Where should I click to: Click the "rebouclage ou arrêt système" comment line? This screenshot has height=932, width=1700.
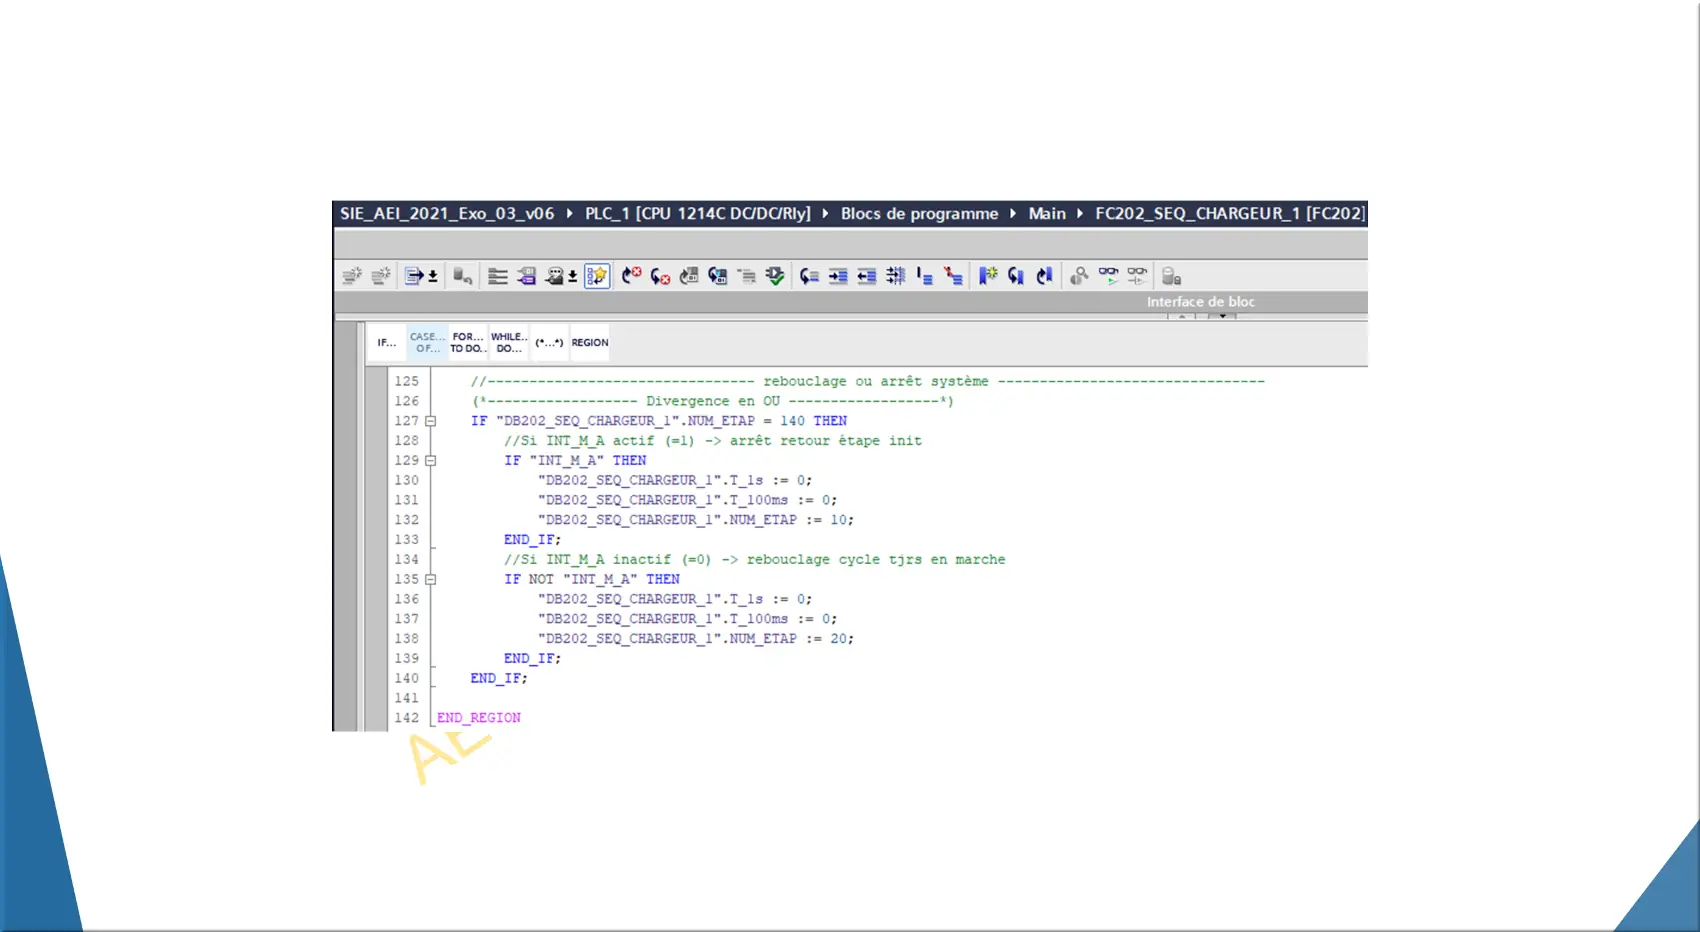(868, 381)
